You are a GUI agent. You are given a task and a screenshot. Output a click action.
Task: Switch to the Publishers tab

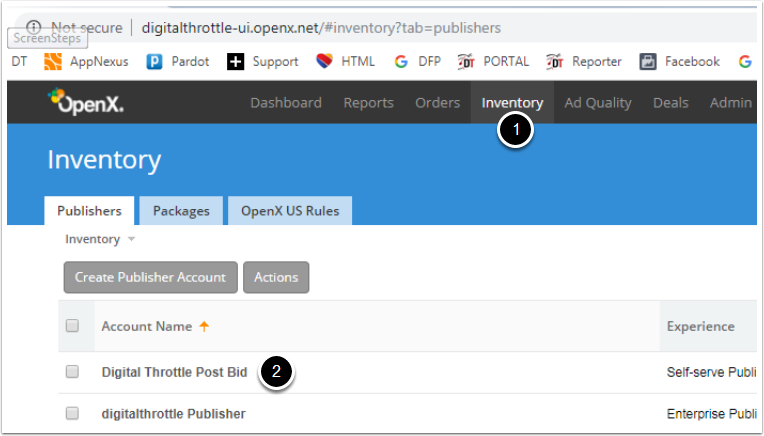(x=89, y=211)
